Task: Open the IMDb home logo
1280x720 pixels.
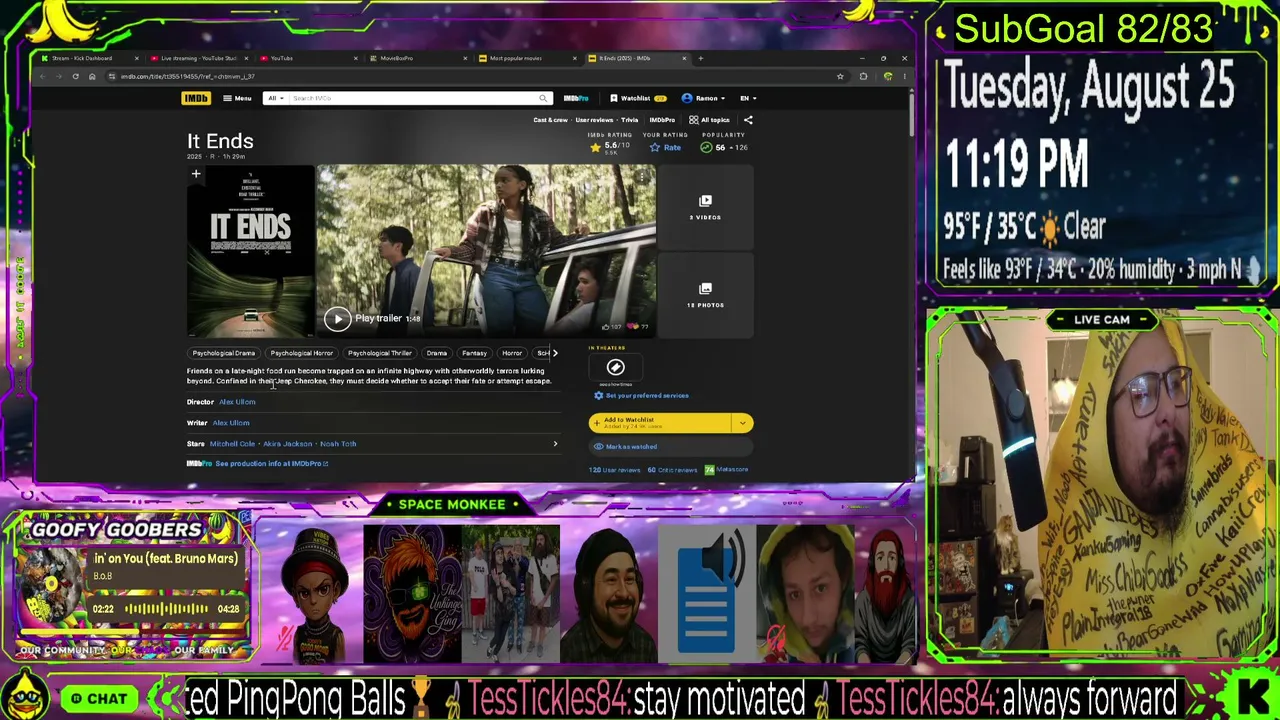Action: point(196,98)
